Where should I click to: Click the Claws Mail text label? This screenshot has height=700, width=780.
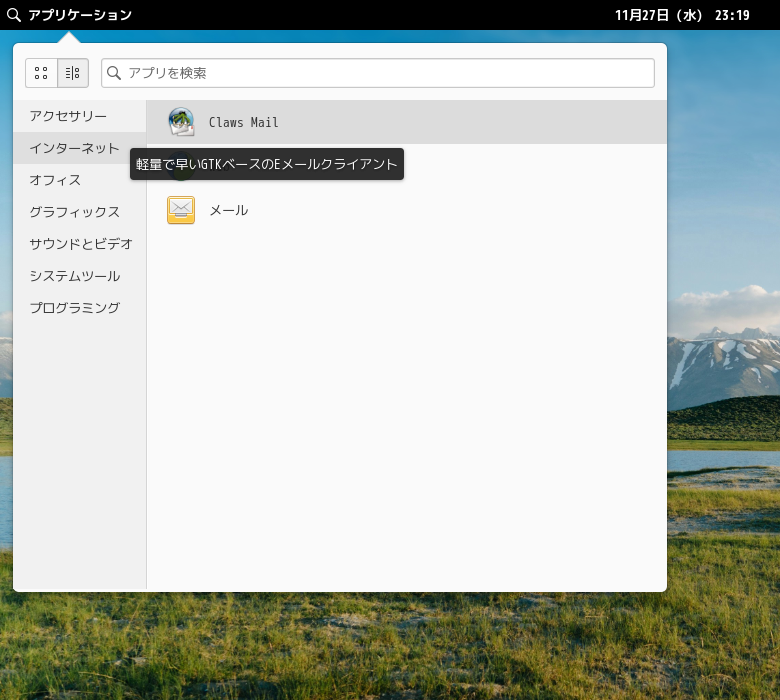pyautogui.click(x=243, y=122)
